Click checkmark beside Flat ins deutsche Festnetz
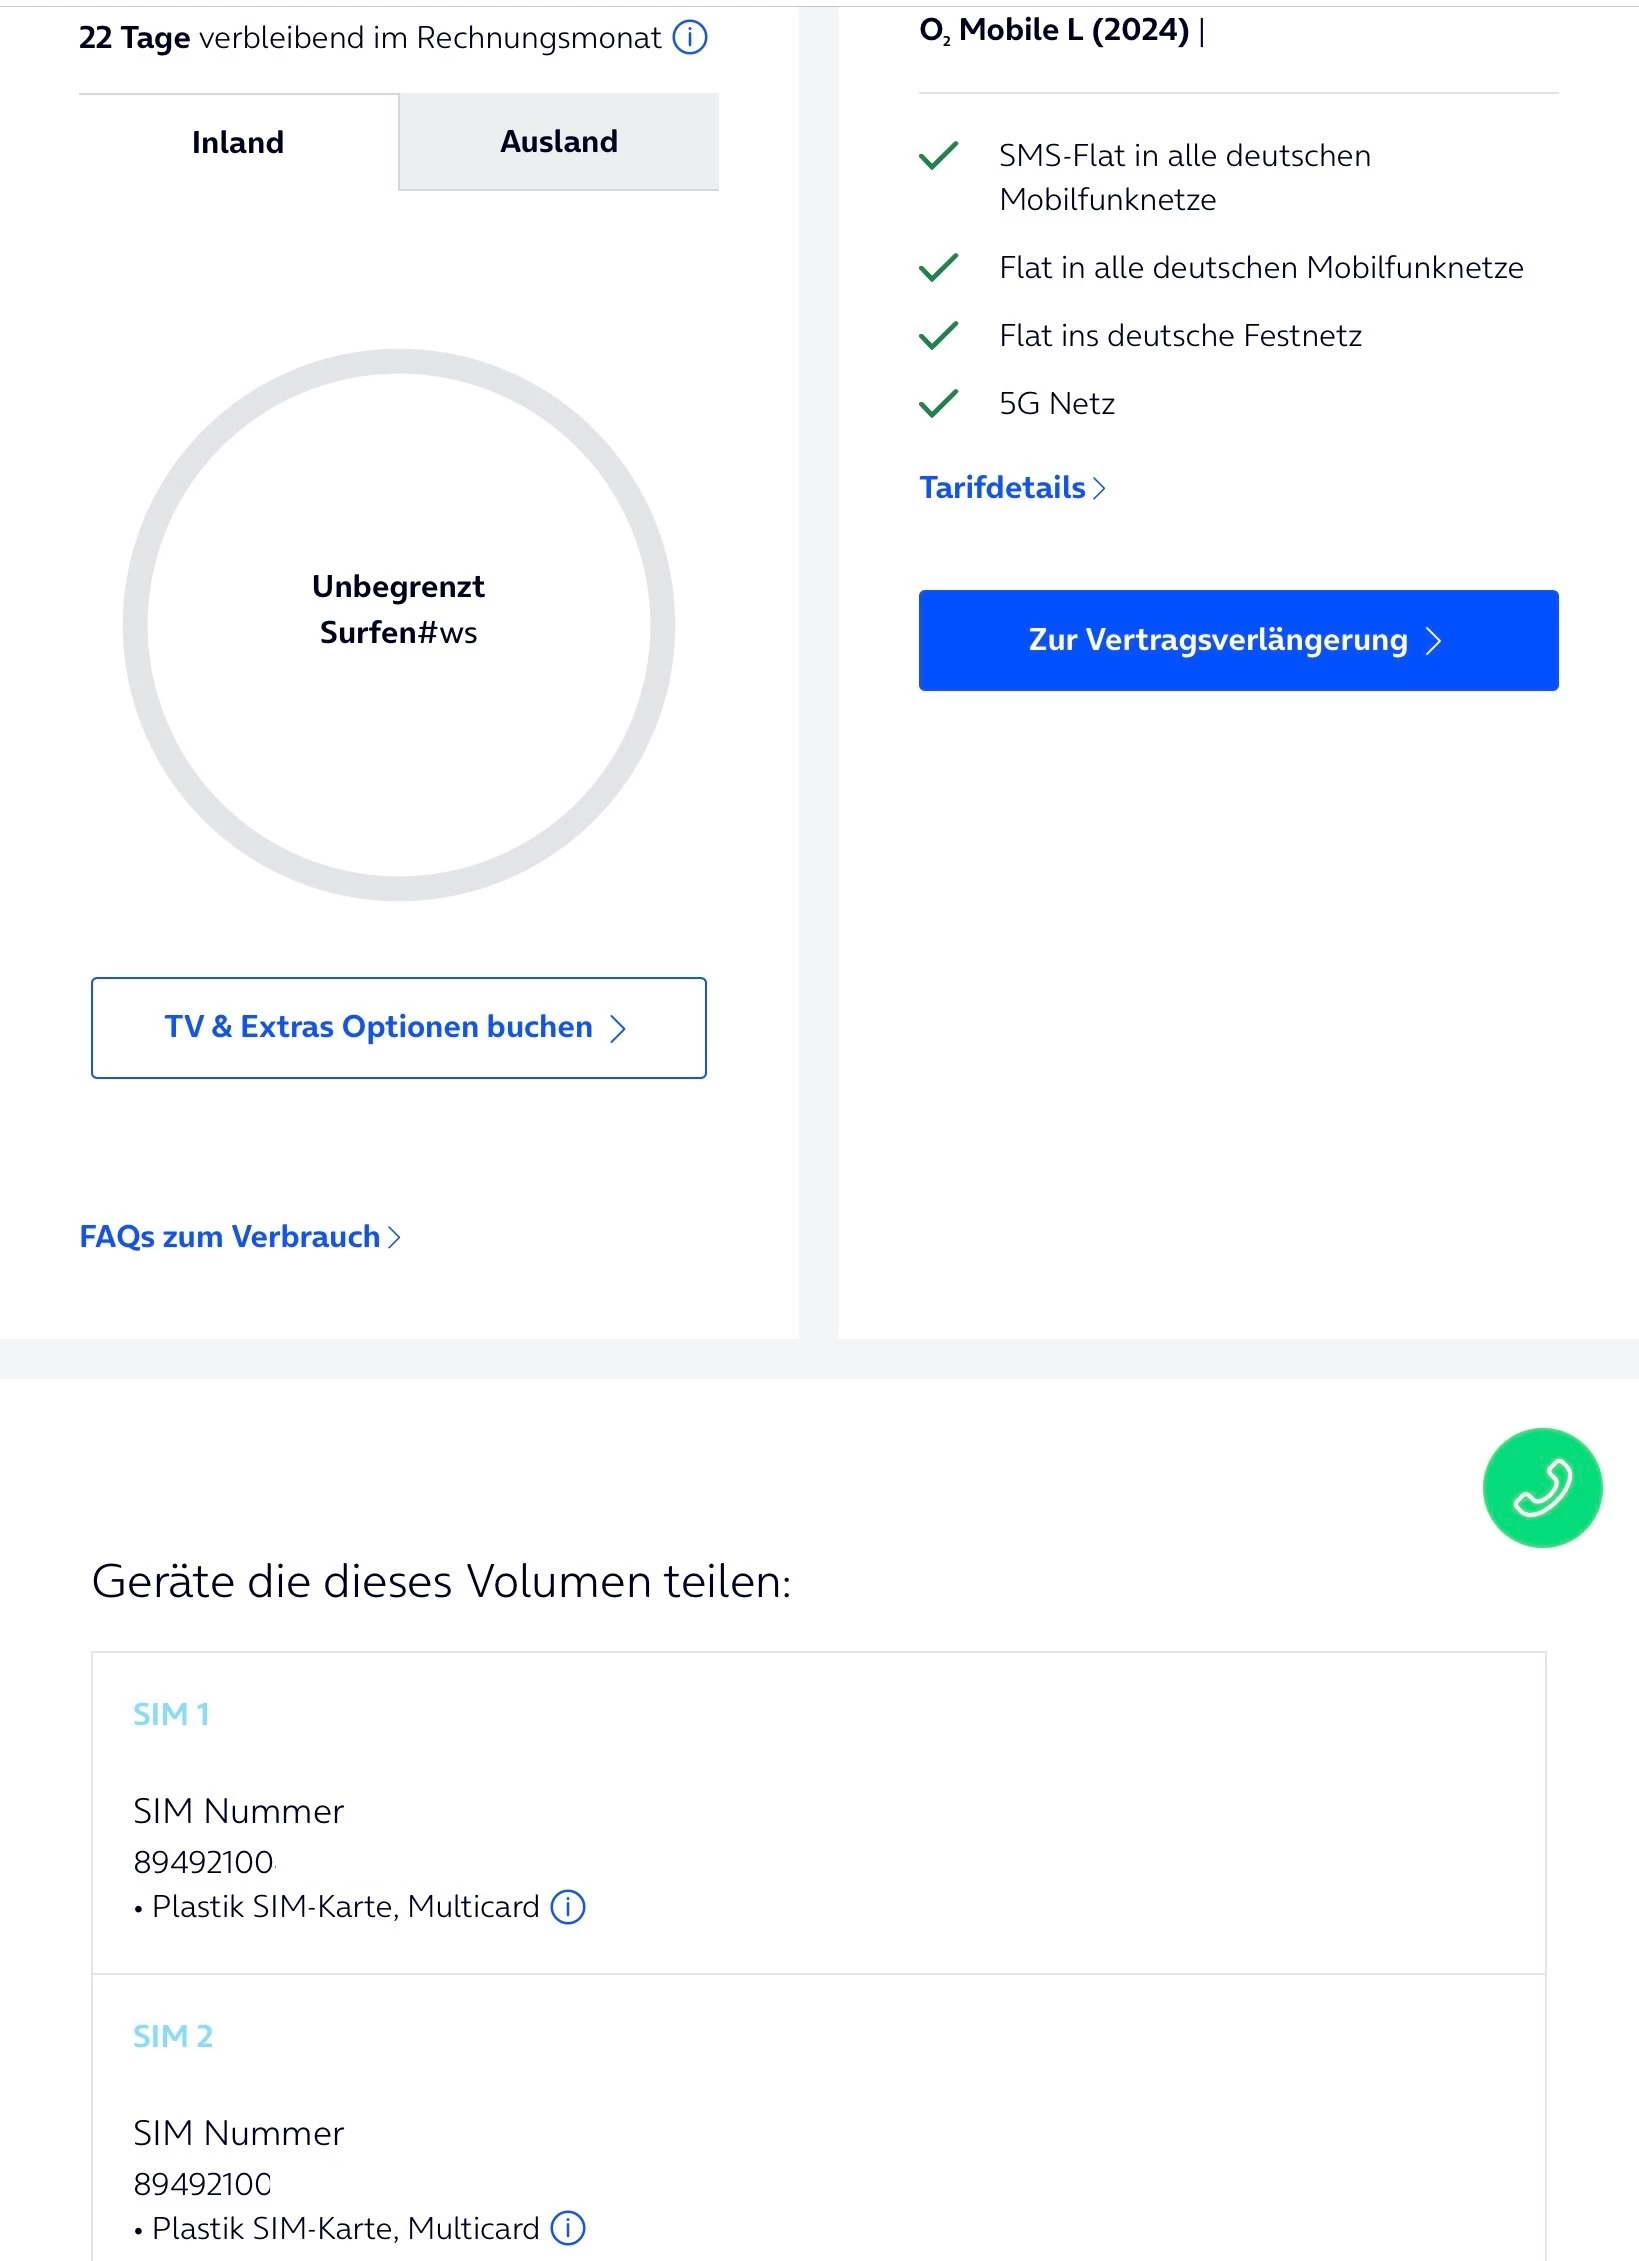1639x2261 pixels. pos(938,335)
